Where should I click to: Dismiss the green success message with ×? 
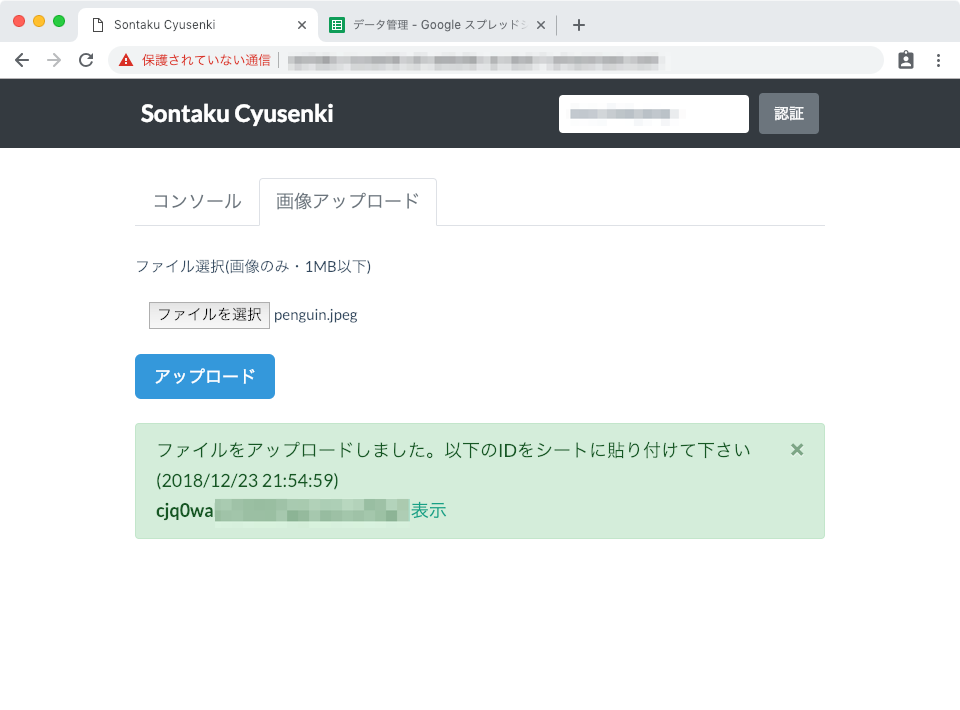(x=797, y=449)
